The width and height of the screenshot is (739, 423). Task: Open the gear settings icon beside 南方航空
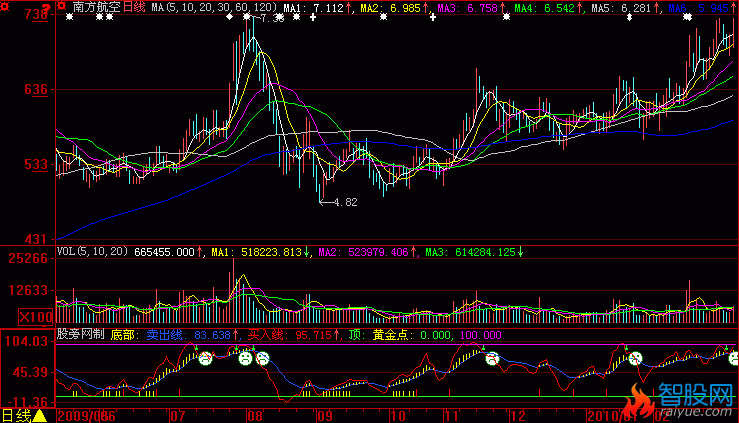tap(62, 7)
